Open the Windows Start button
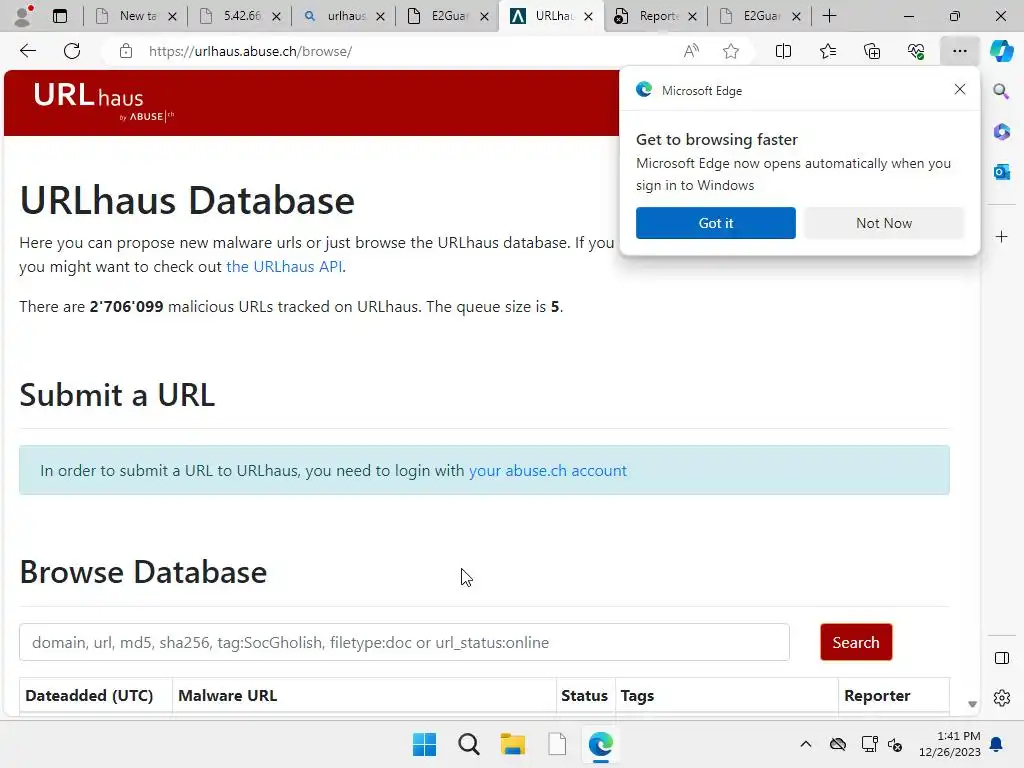The width and height of the screenshot is (1024, 768). click(424, 744)
